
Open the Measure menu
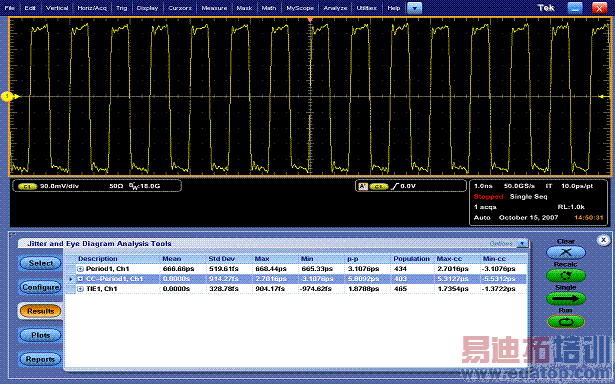pos(215,8)
